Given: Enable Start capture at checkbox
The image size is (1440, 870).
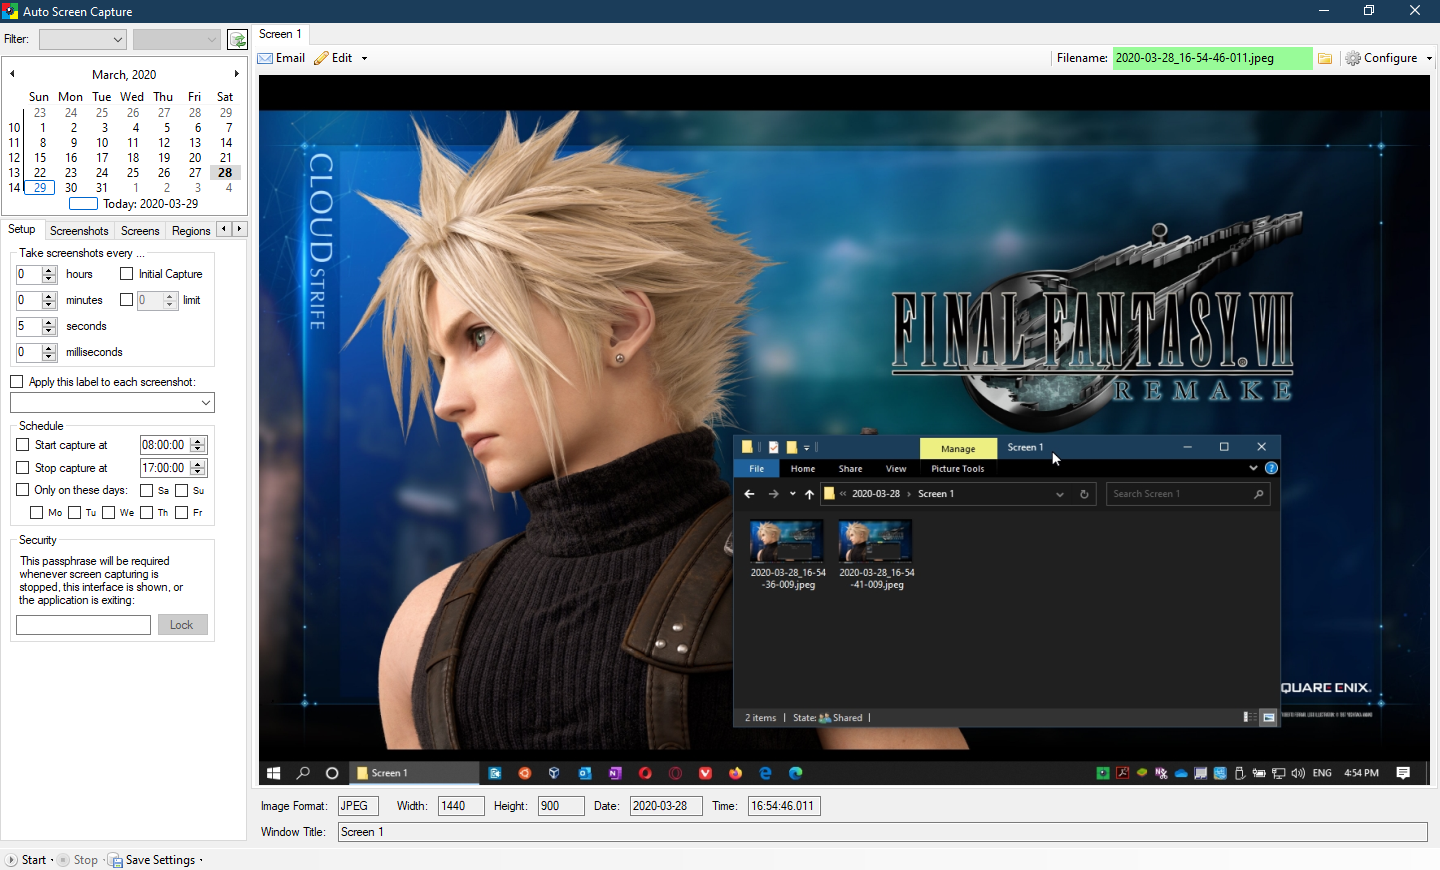Looking at the screenshot, I should pos(23,445).
